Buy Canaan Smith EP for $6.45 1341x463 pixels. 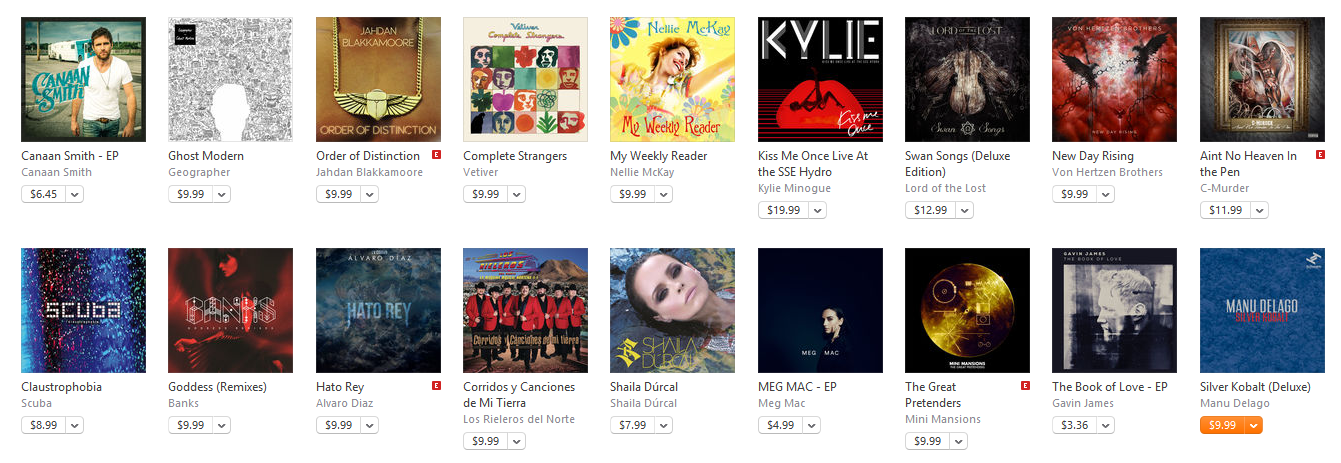click(43, 194)
